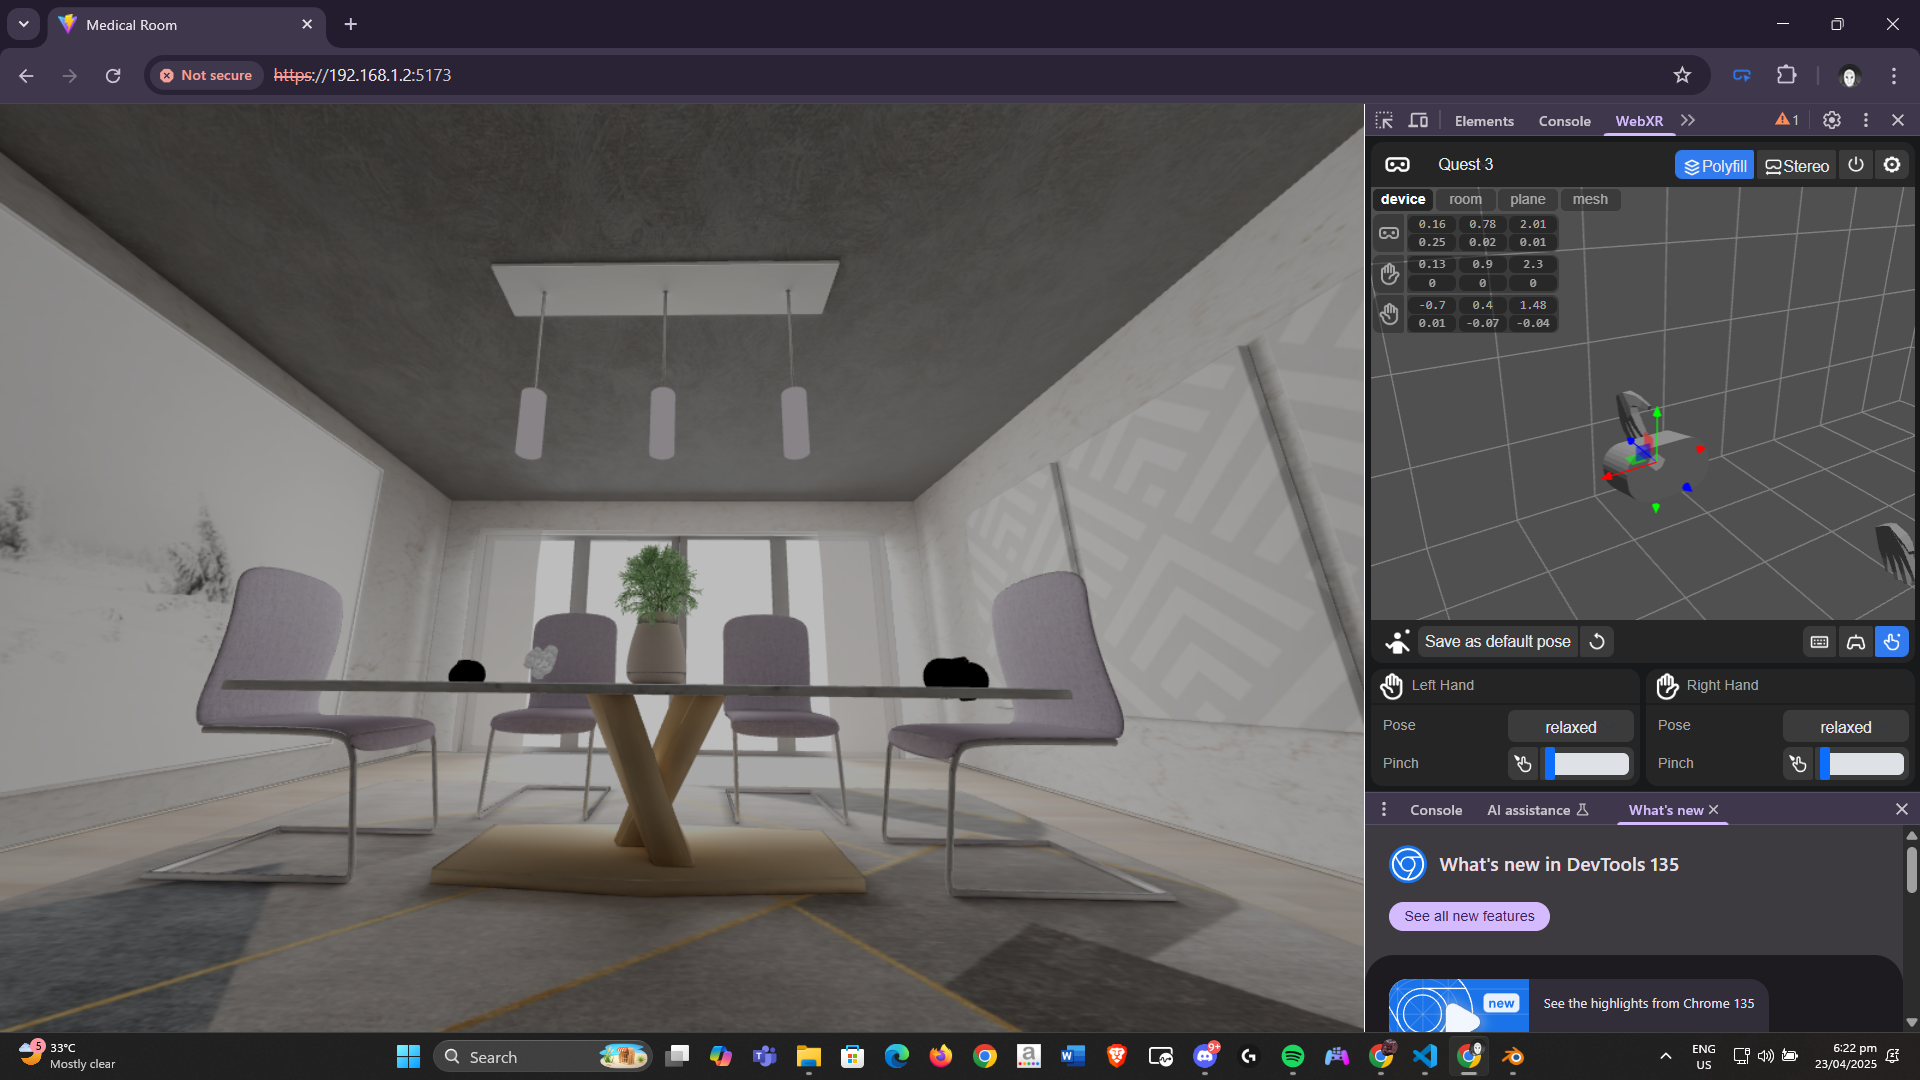Open the warning issues counter
Viewport: 1920px width, 1080px height.
click(1787, 120)
